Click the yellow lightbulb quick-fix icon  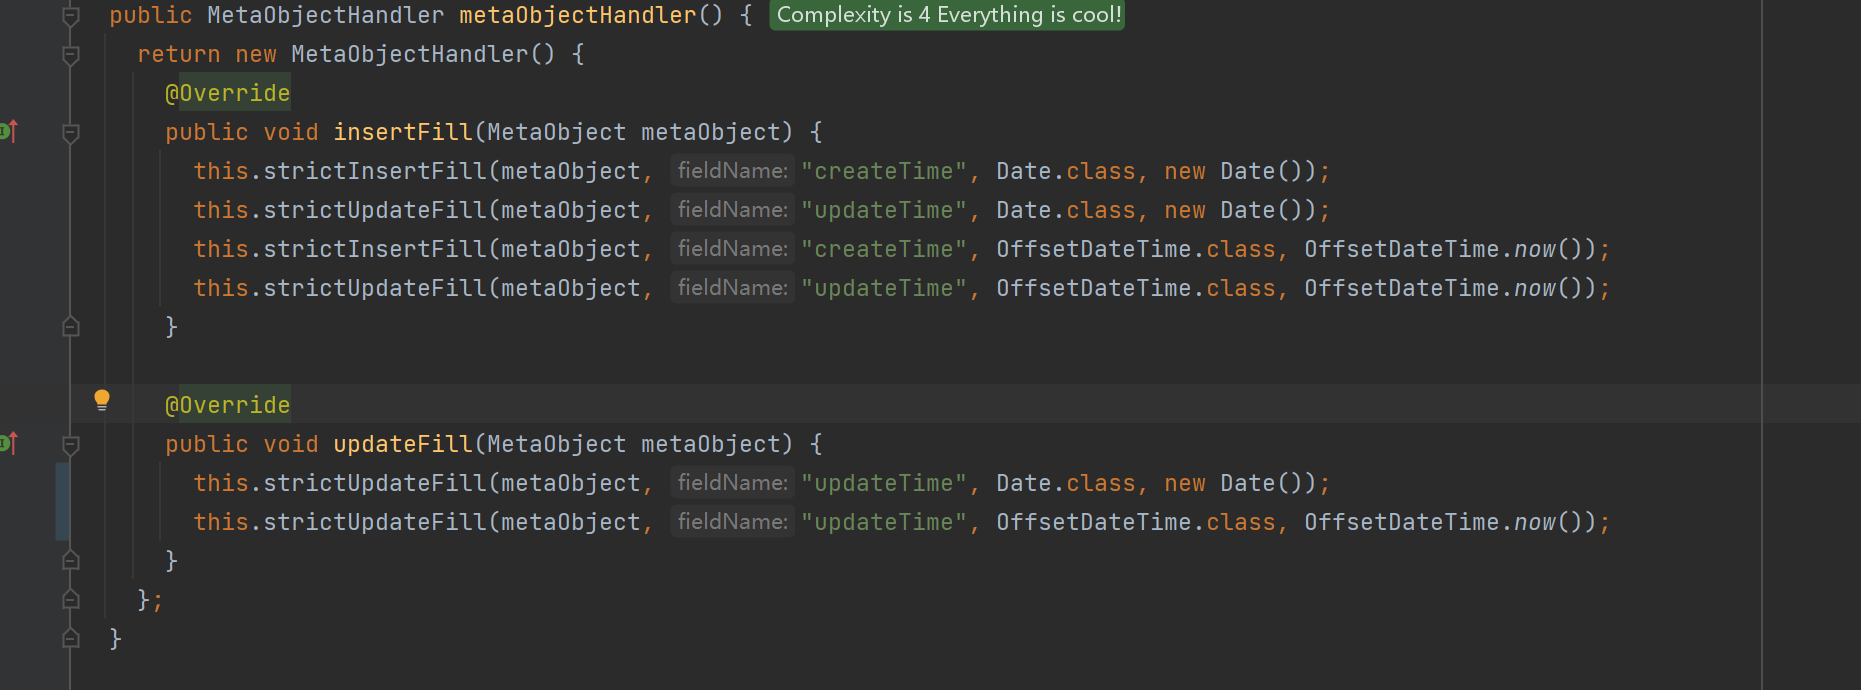[101, 400]
